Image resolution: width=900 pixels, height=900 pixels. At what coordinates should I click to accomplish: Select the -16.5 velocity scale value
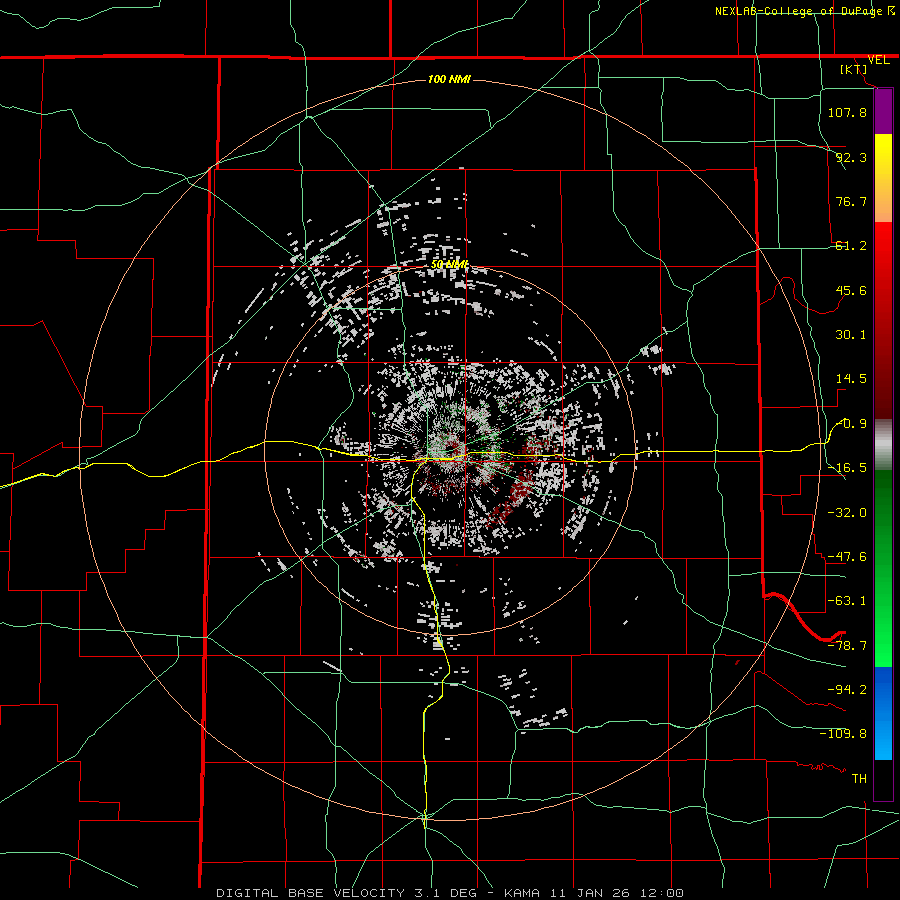[847, 468]
